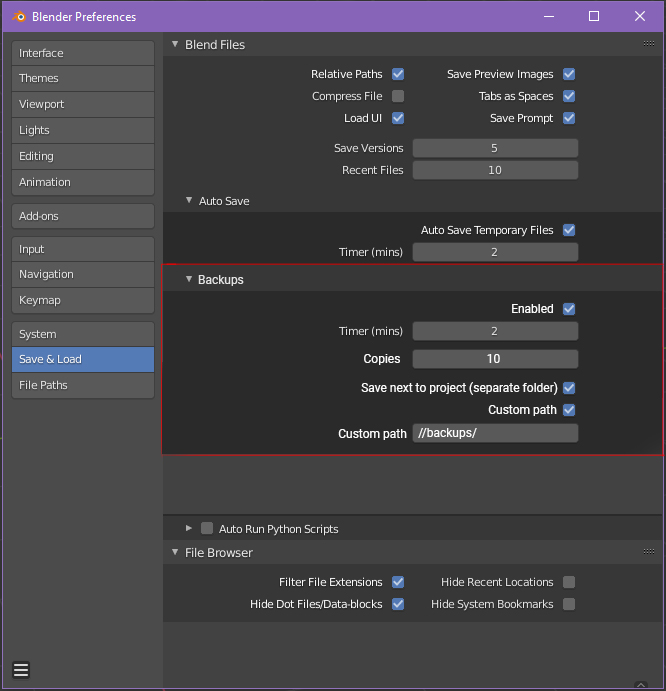Enable Hide System Bookmarks checkbox
This screenshot has height=691, width=666.
point(569,604)
